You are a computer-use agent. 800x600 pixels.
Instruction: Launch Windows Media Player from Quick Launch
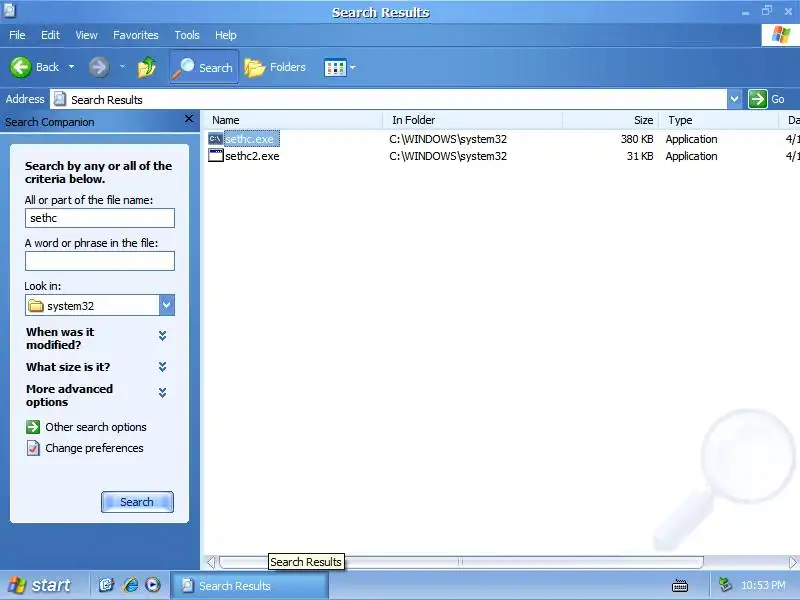[x=153, y=585]
